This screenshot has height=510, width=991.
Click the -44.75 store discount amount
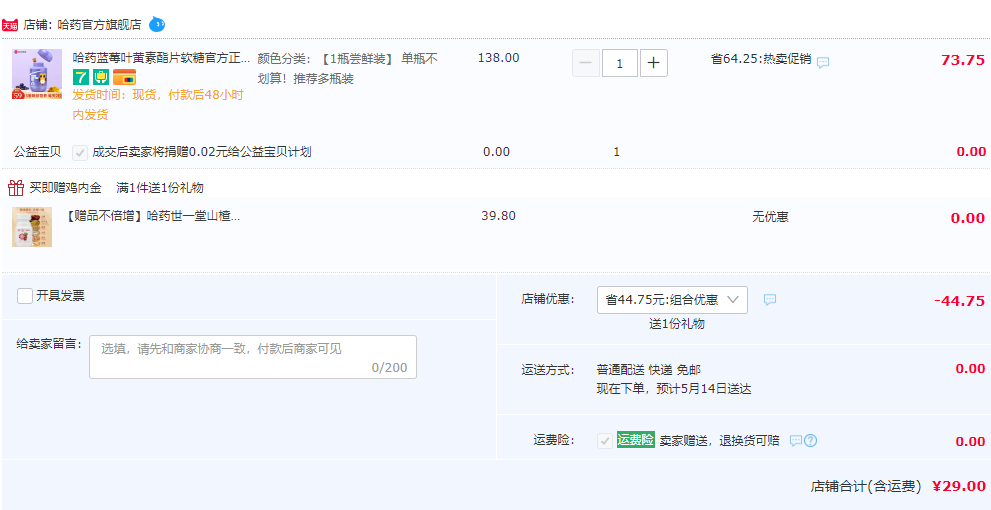click(960, 301)
